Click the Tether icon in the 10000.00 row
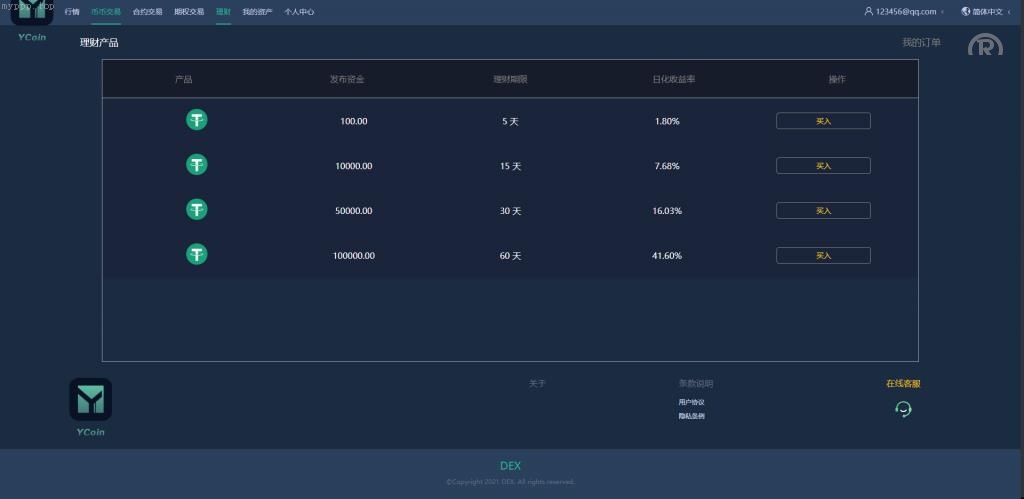This screenshot has width=1024, height=499. pyautogui.click(x=197, y=165)
